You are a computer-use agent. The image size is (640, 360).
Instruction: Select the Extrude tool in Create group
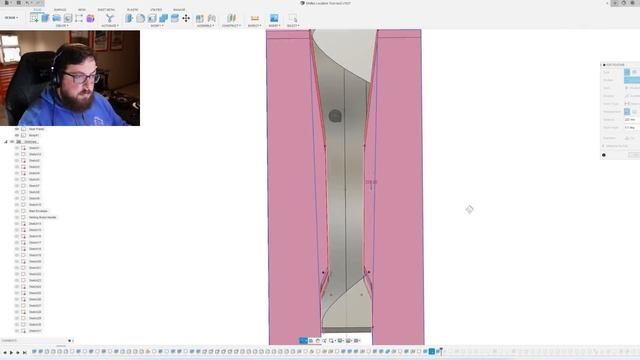(45, 18)
